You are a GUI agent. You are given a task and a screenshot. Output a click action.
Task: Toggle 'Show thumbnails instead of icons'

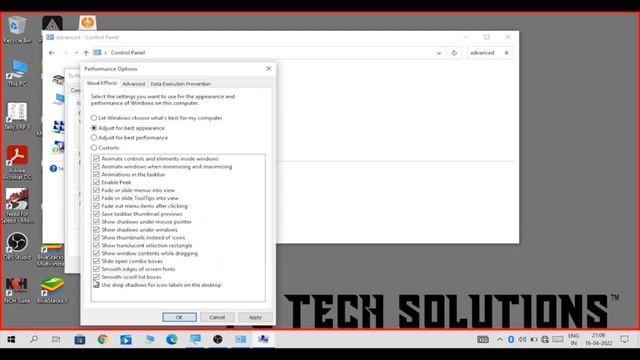96,238
